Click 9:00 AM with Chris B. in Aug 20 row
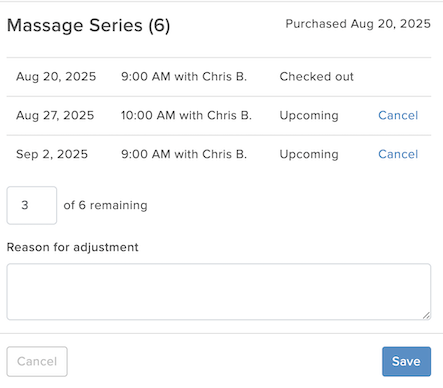The height and width of the screenshot is (388, 443). [x=184, y=77]
